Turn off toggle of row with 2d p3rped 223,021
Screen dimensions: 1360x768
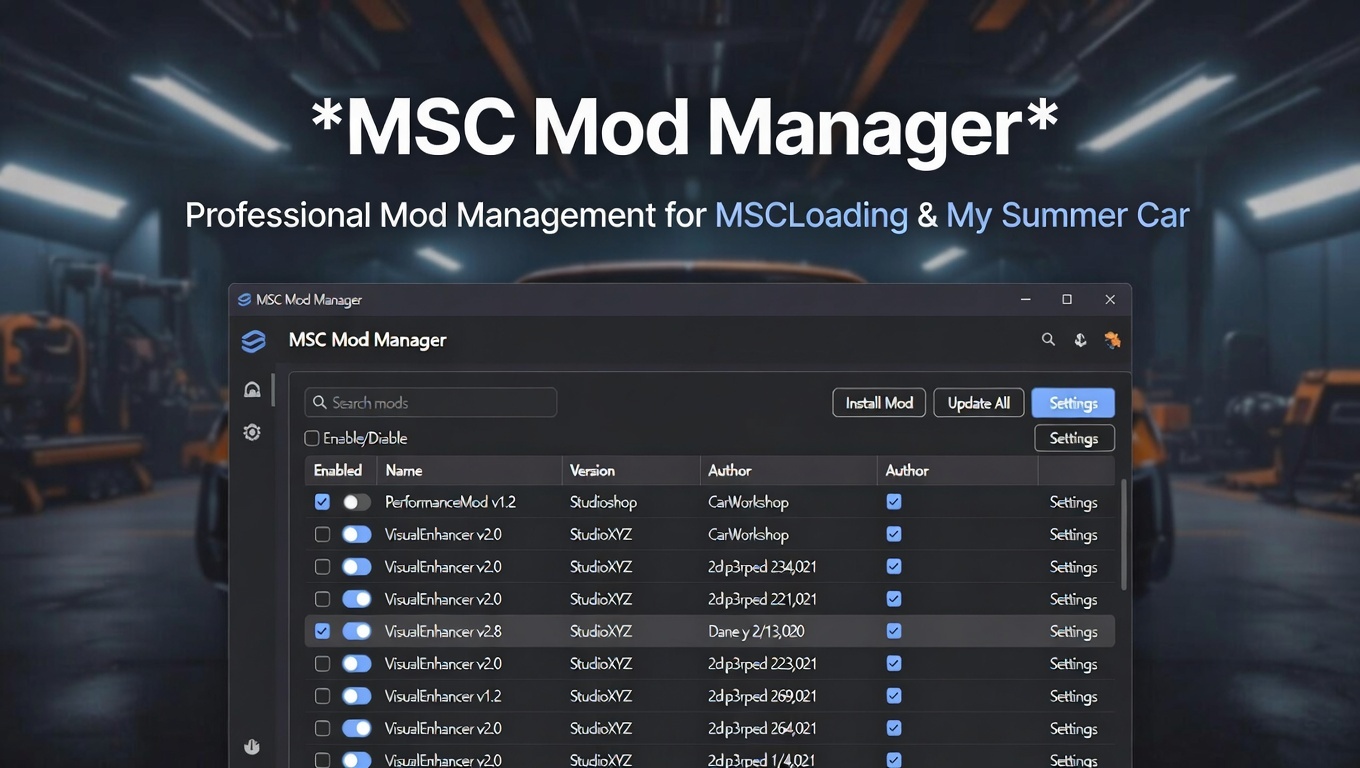pos(356,664)
